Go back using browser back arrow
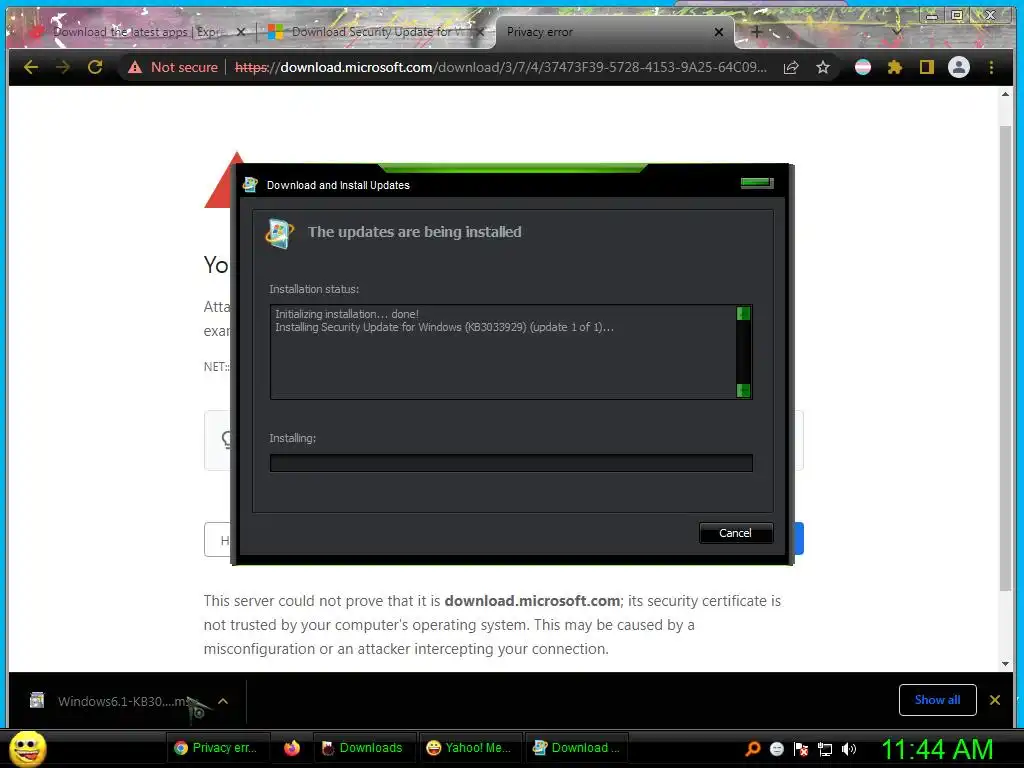The image size is (1024, 768). click(31, 67)
